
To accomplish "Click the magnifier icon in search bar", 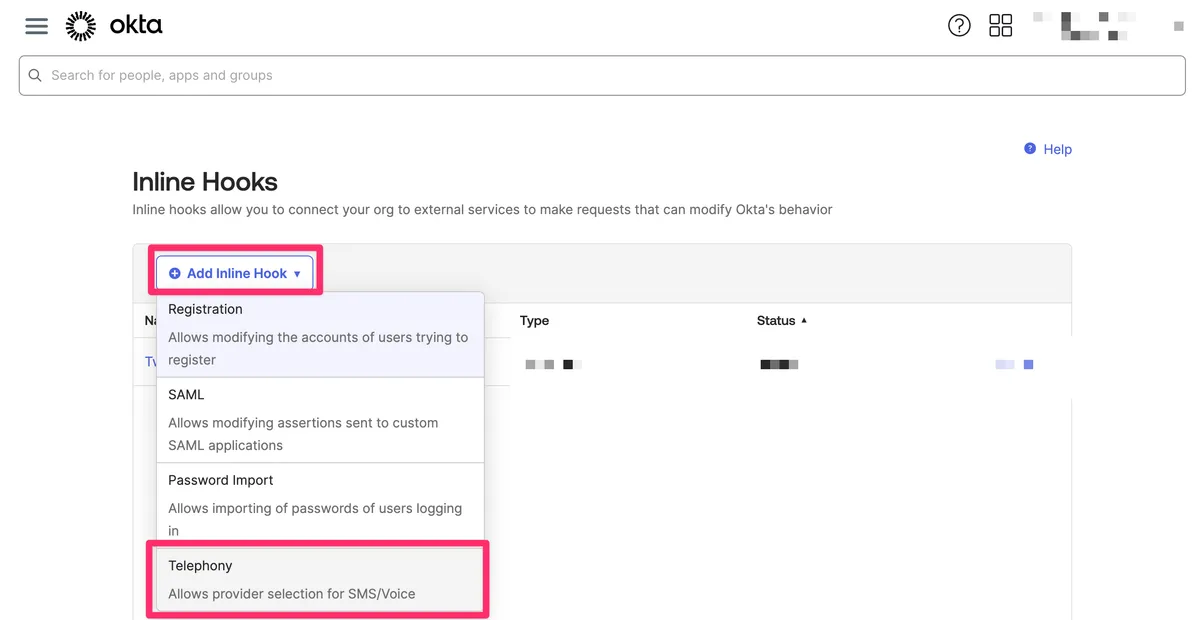I will pyautogui.click(x=36, y=76).
